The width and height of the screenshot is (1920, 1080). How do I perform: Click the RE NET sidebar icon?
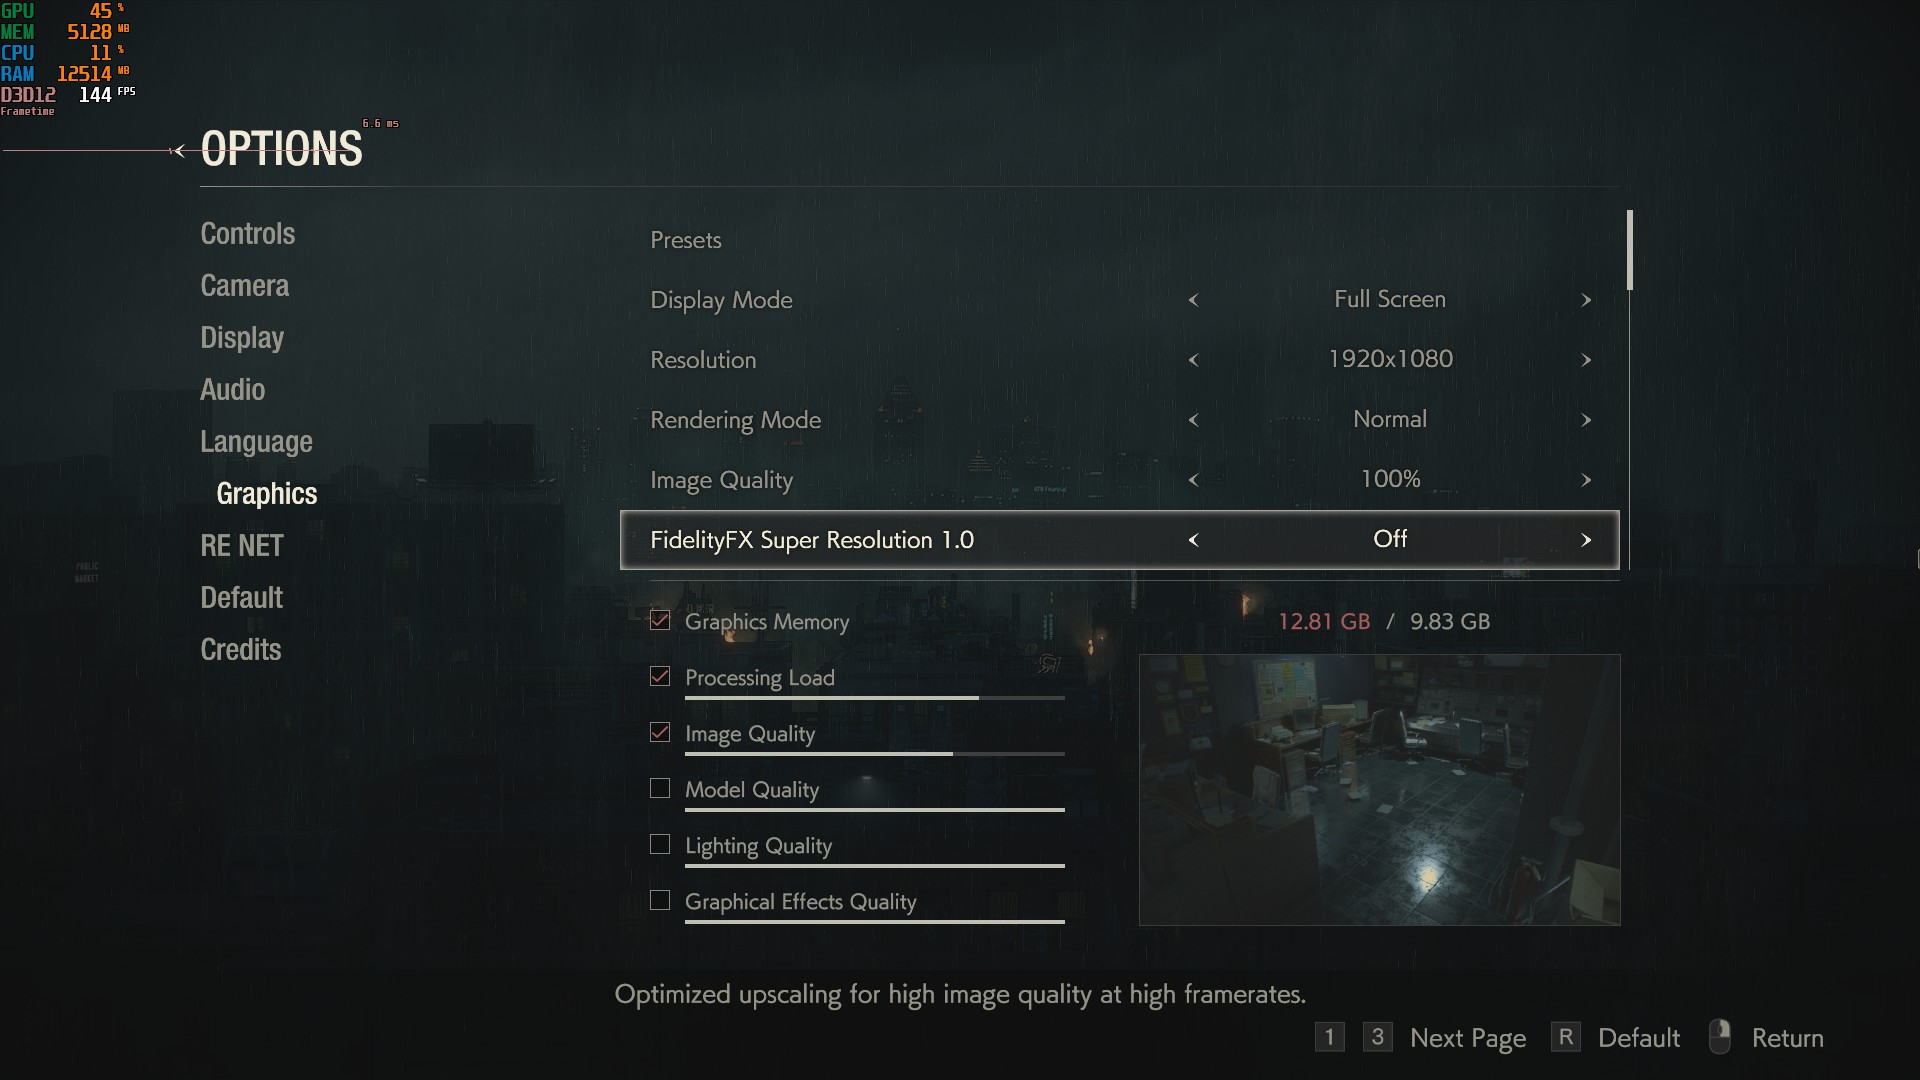240,545
